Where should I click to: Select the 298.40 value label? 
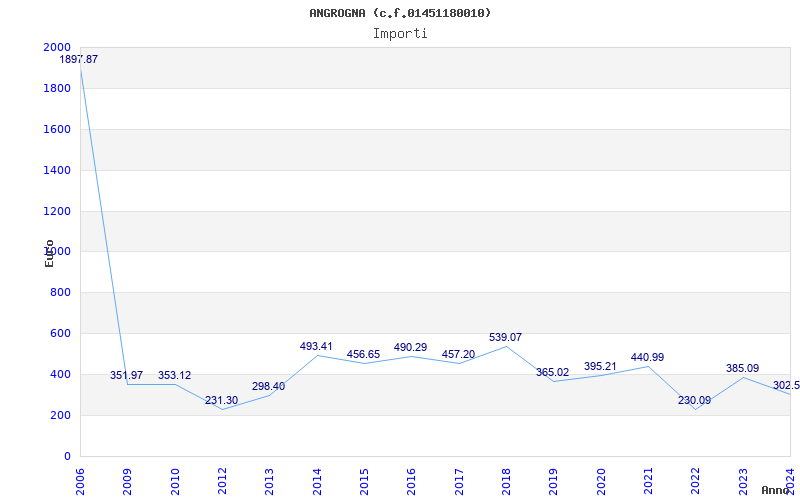pos(268,387)
